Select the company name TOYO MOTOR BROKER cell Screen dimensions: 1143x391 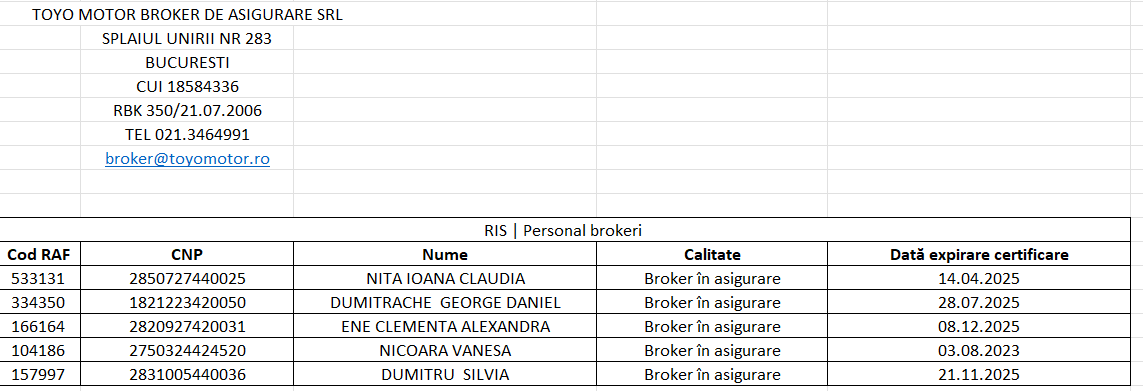pos(187,15)
